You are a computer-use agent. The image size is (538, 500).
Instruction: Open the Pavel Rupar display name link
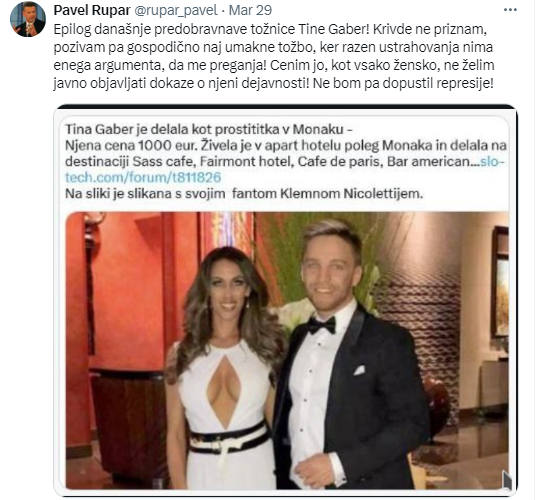click(x=92, y=10)
